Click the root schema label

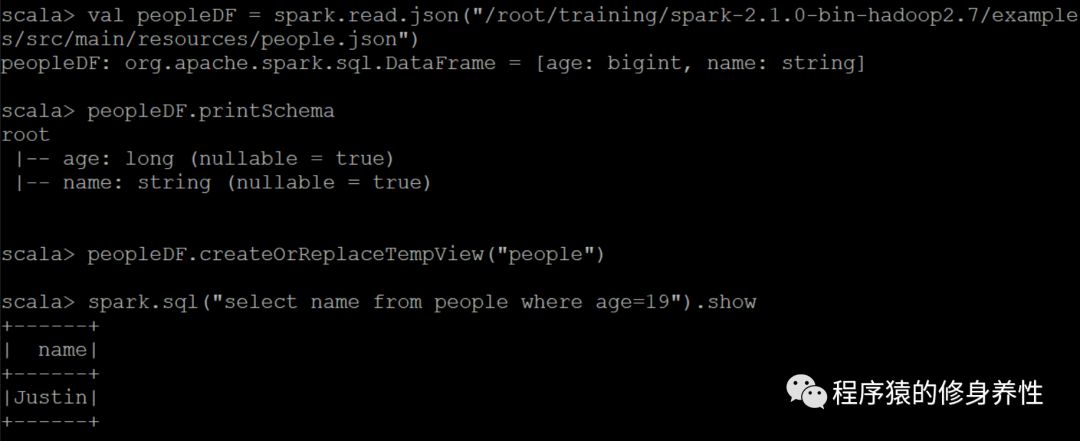[x=25, y=135]
